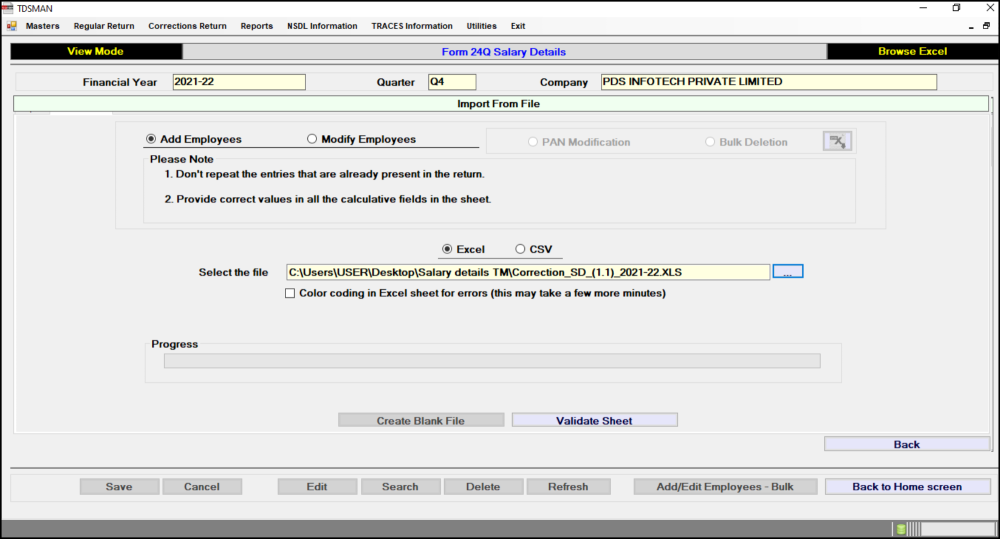Open the Reports menu
The height and width of the screenshot is (539, 1000).
256,26
